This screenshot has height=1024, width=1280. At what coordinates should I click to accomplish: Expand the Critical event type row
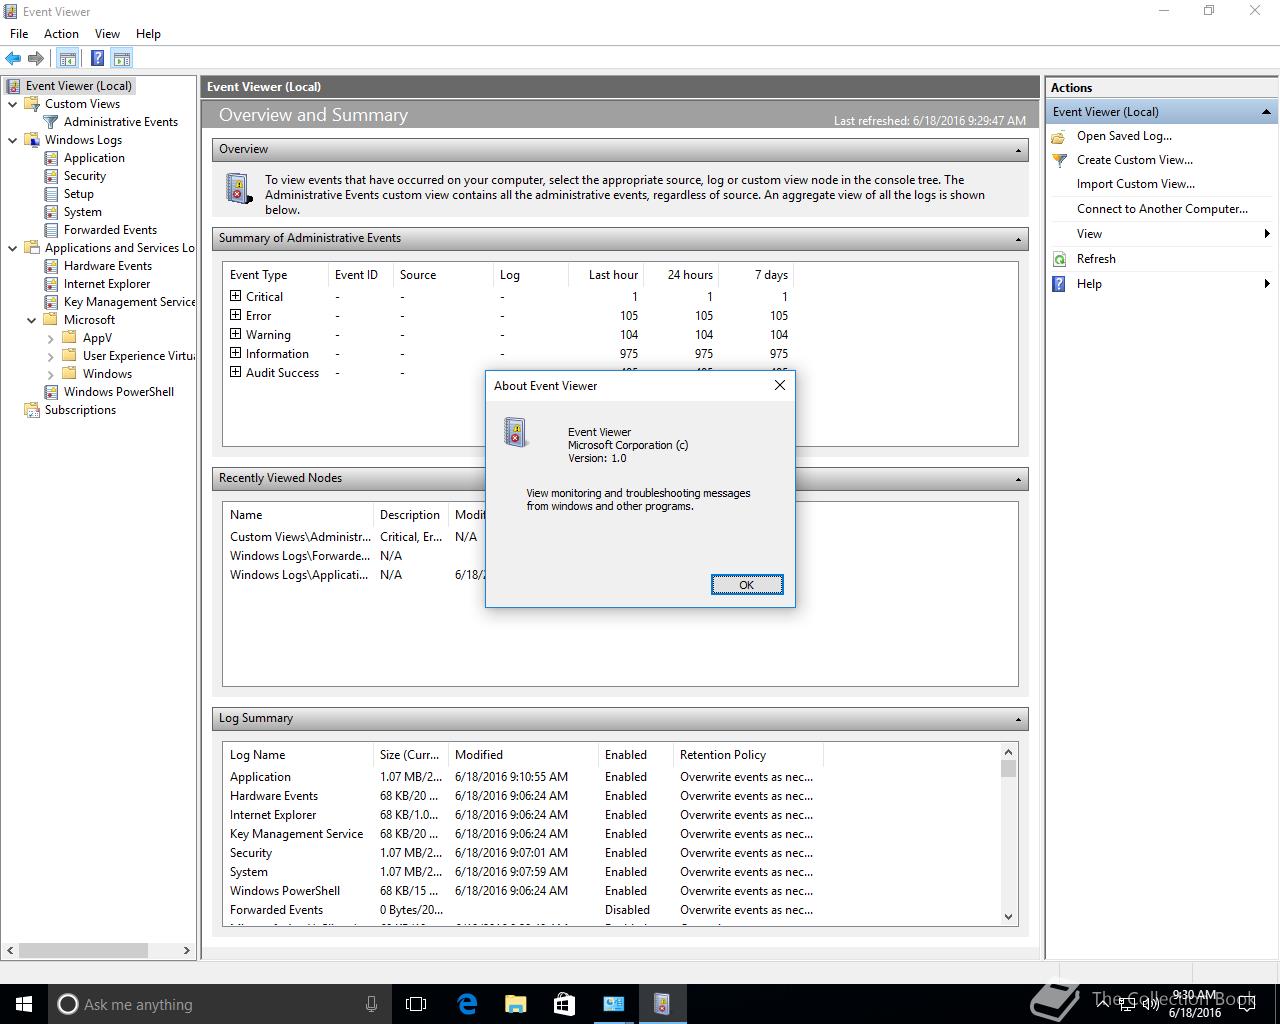coord(236,296)
